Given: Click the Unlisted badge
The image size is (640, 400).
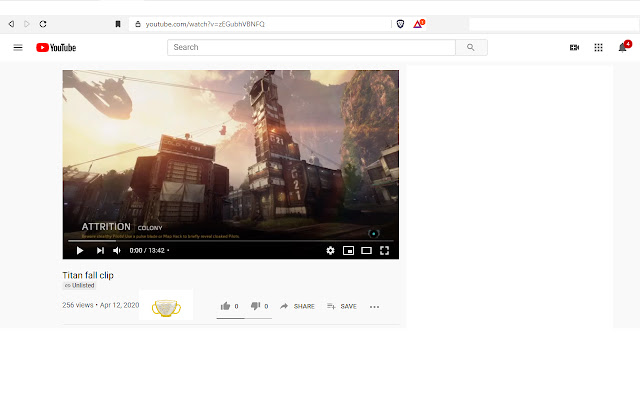Looking at the screenshot, I should coord(79,285).
